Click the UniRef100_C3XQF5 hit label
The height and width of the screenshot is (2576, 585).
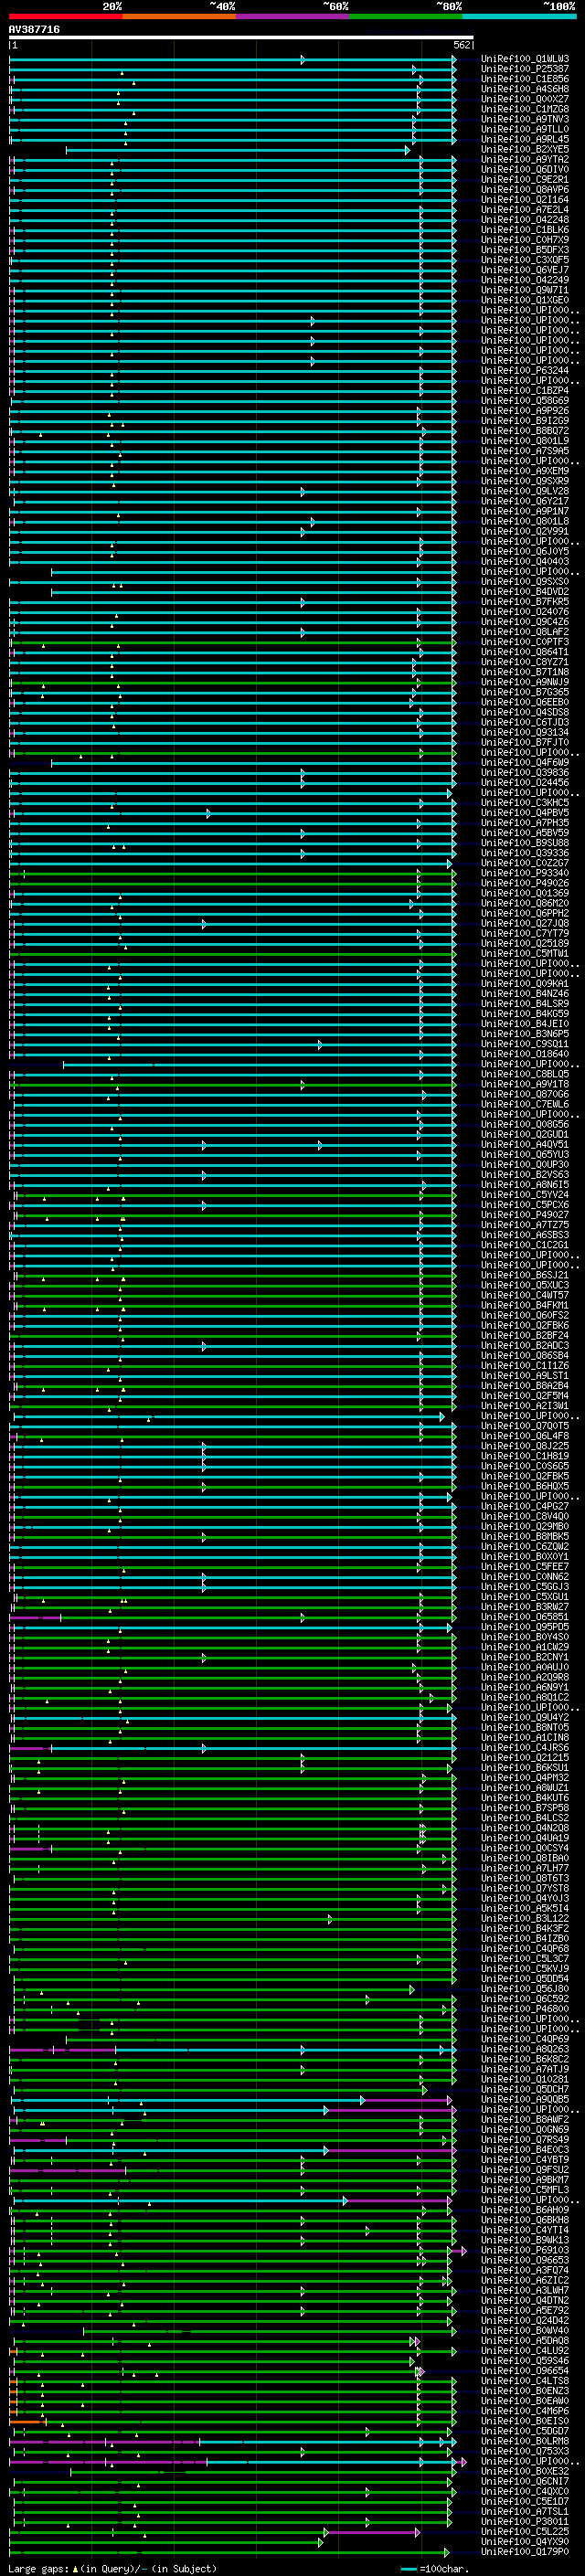coord(524,260)
